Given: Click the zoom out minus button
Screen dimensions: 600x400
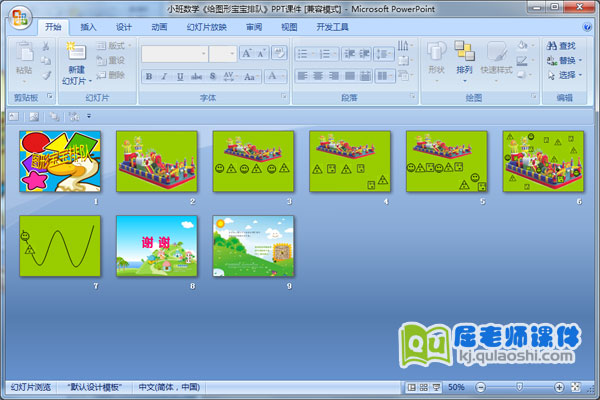Looking at the screenshot, I should point(480,387).
